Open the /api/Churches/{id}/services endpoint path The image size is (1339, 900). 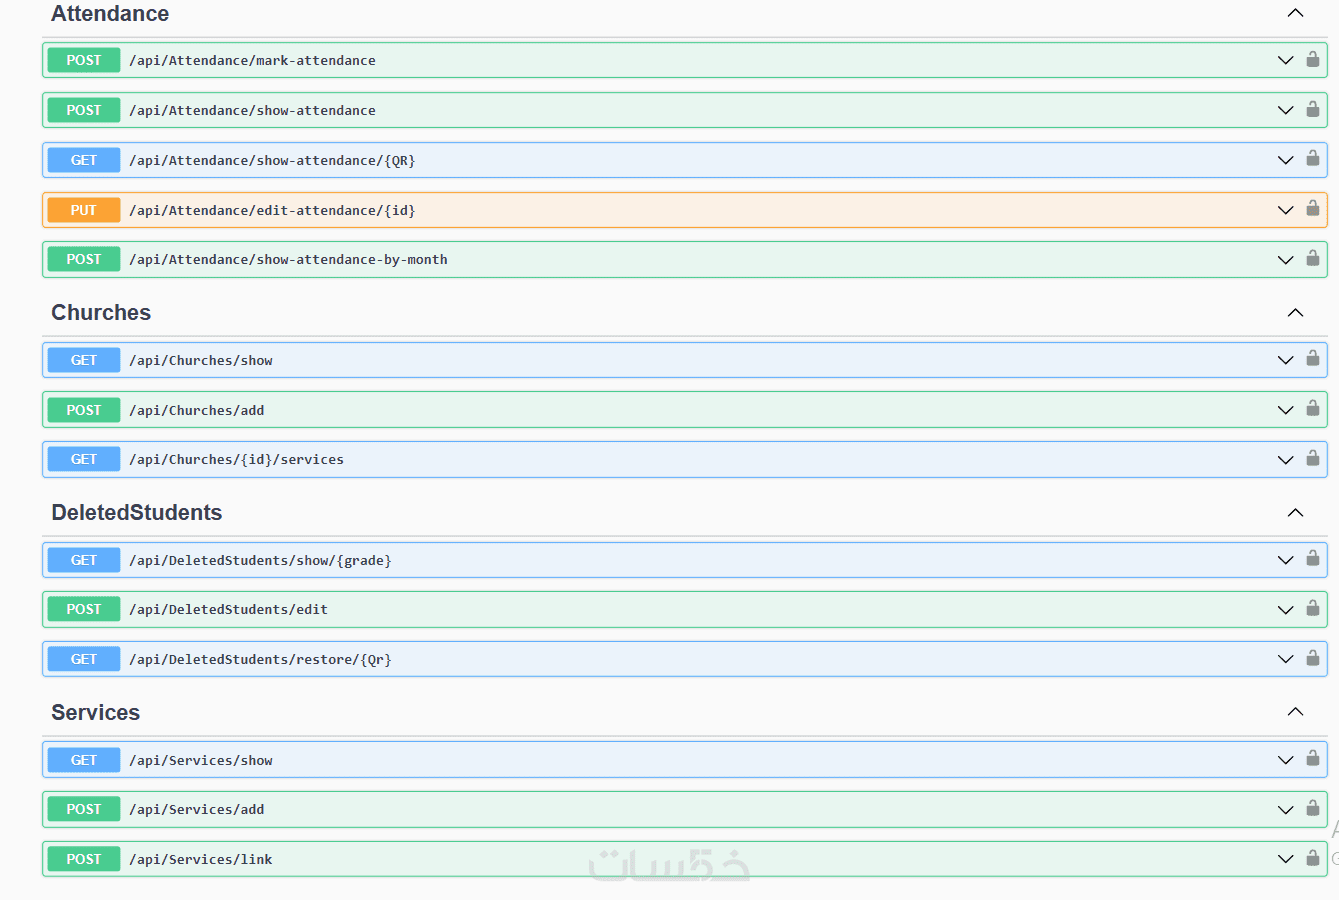point(236,460)
